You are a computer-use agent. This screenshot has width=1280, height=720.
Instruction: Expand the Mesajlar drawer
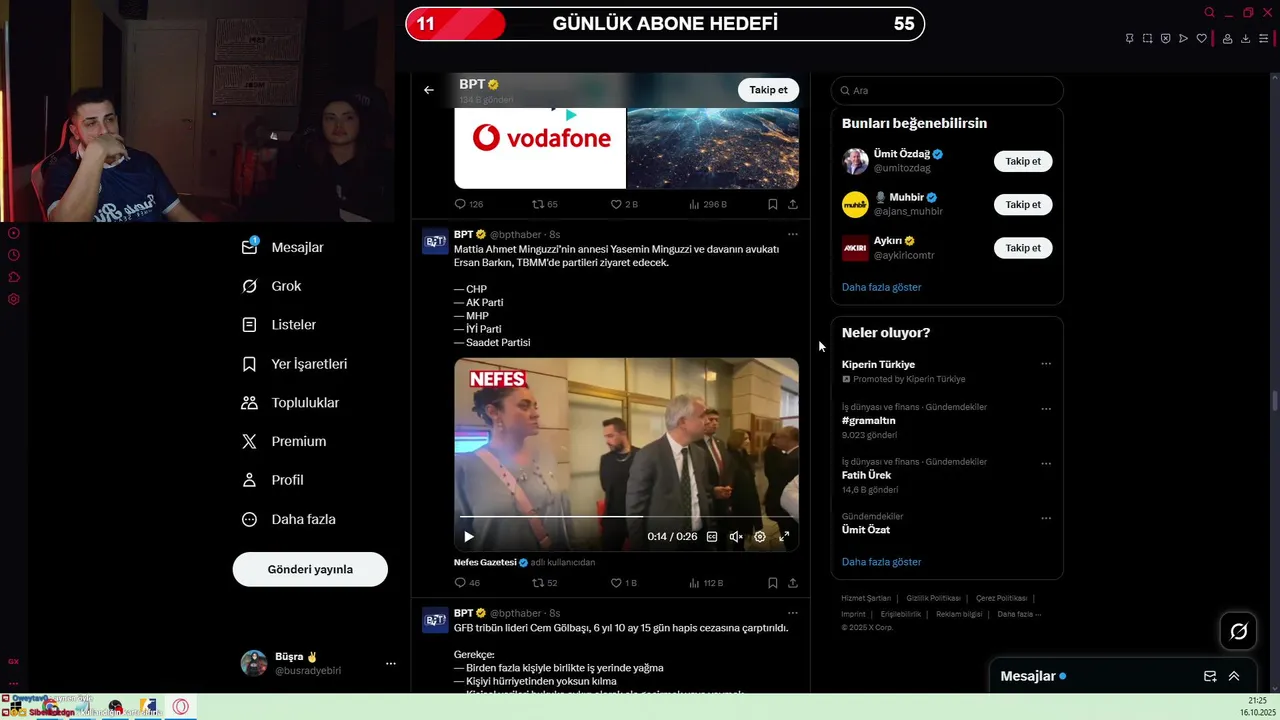tap(1234, 677)
